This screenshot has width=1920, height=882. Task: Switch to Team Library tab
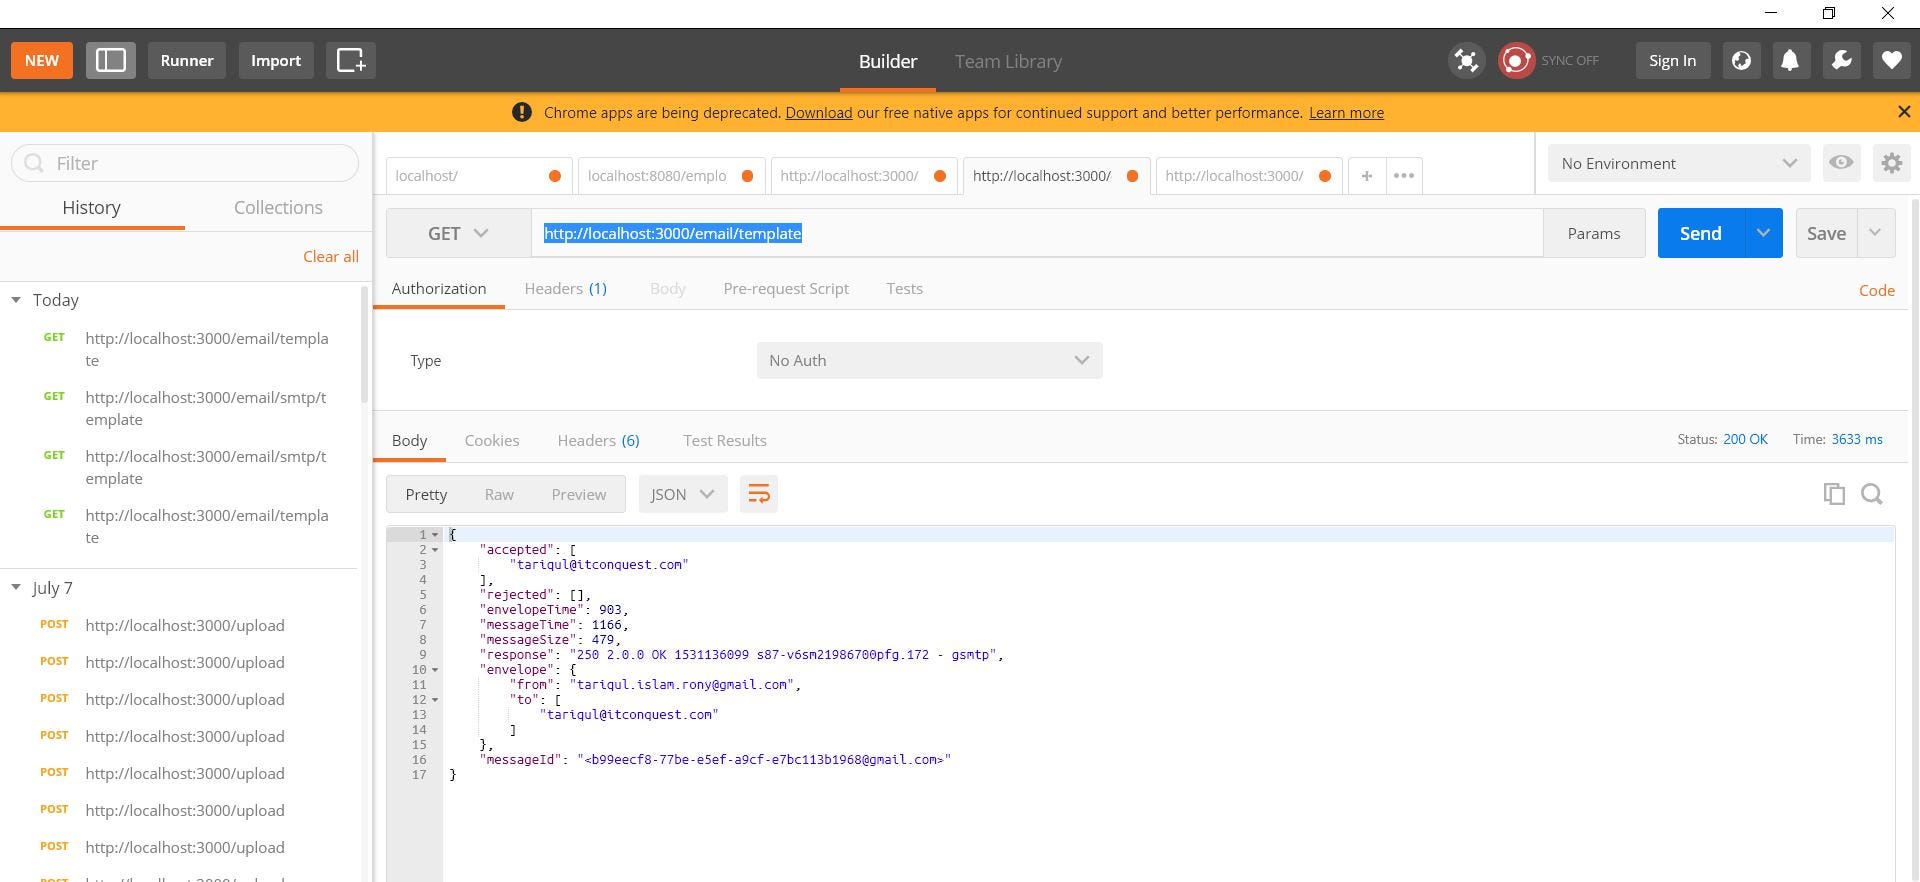coord(1008,61)
